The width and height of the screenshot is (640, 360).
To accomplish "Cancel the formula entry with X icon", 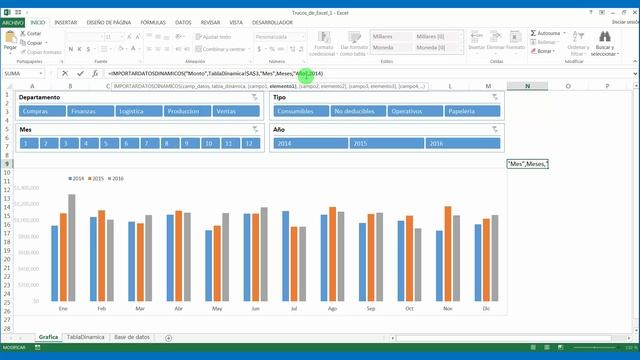I will pyautogui.click(x=65, y=73).
